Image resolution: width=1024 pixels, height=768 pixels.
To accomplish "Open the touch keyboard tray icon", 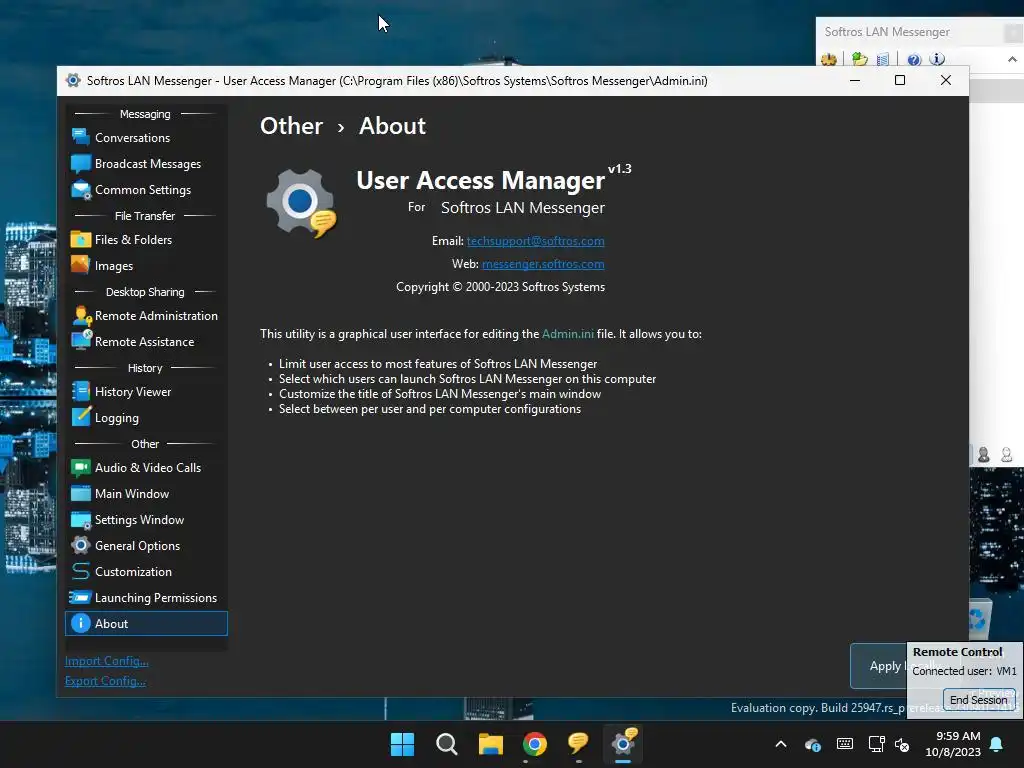I will point(844,744).
